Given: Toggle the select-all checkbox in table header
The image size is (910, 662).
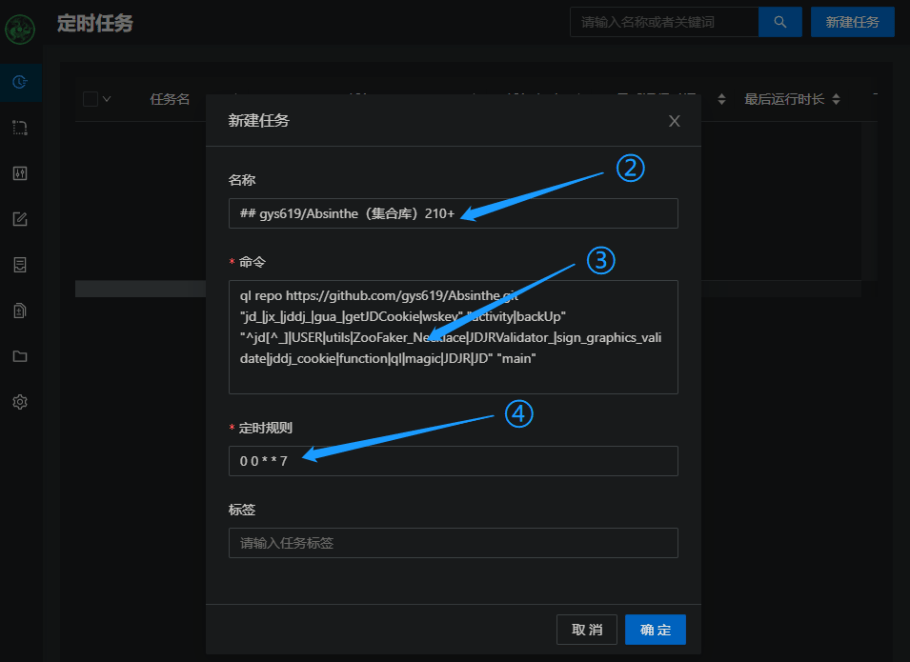Looking at the screenshot, I should (90, 99).
